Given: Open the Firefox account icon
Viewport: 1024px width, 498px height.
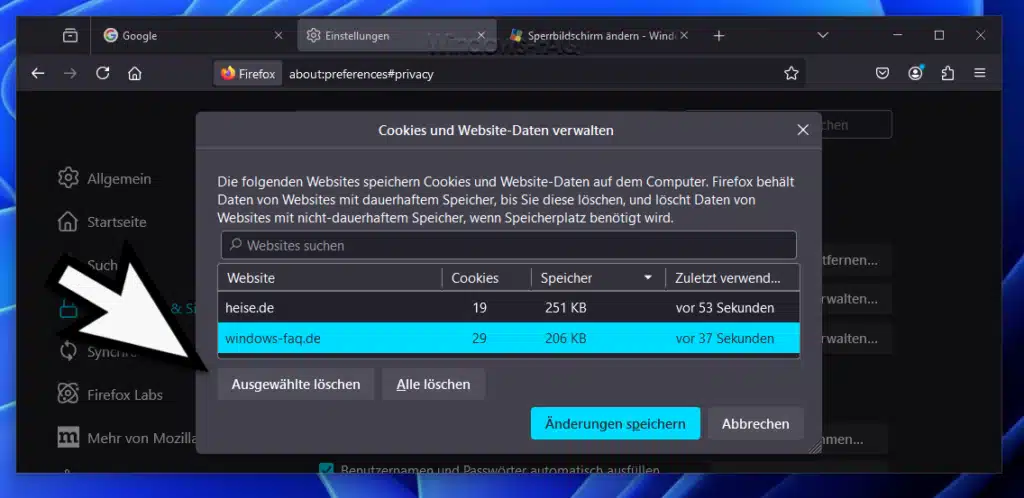Looking at the screenshot, I should pos(916,73).
